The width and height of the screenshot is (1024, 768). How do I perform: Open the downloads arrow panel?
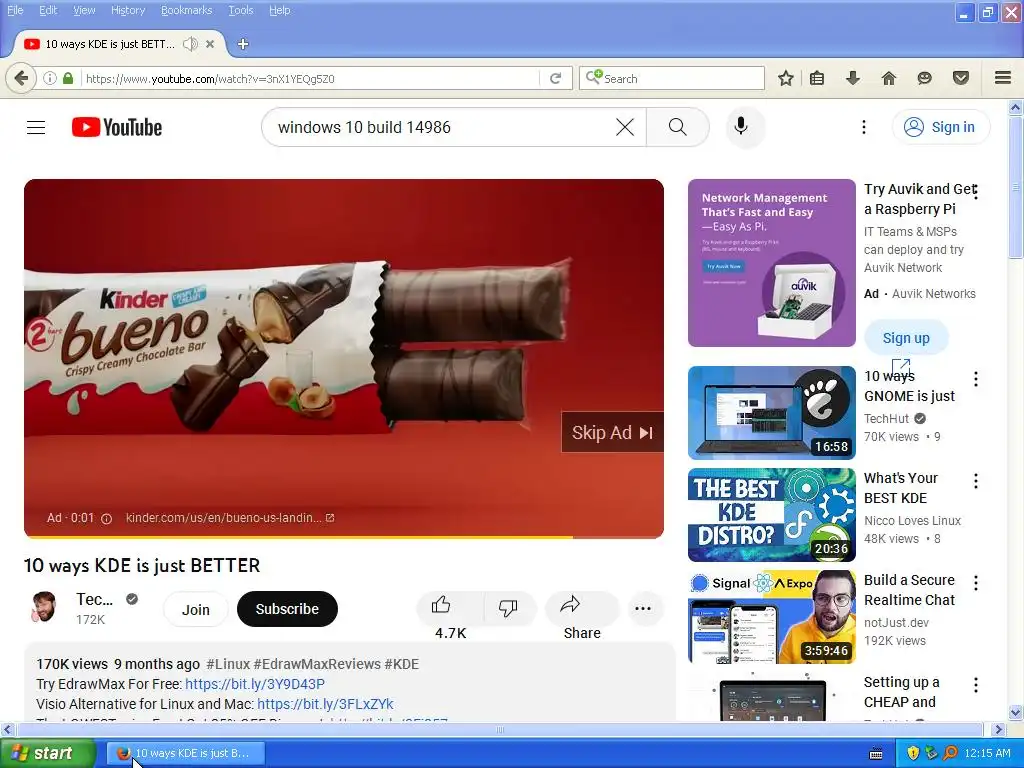click(x=852, y=78)
